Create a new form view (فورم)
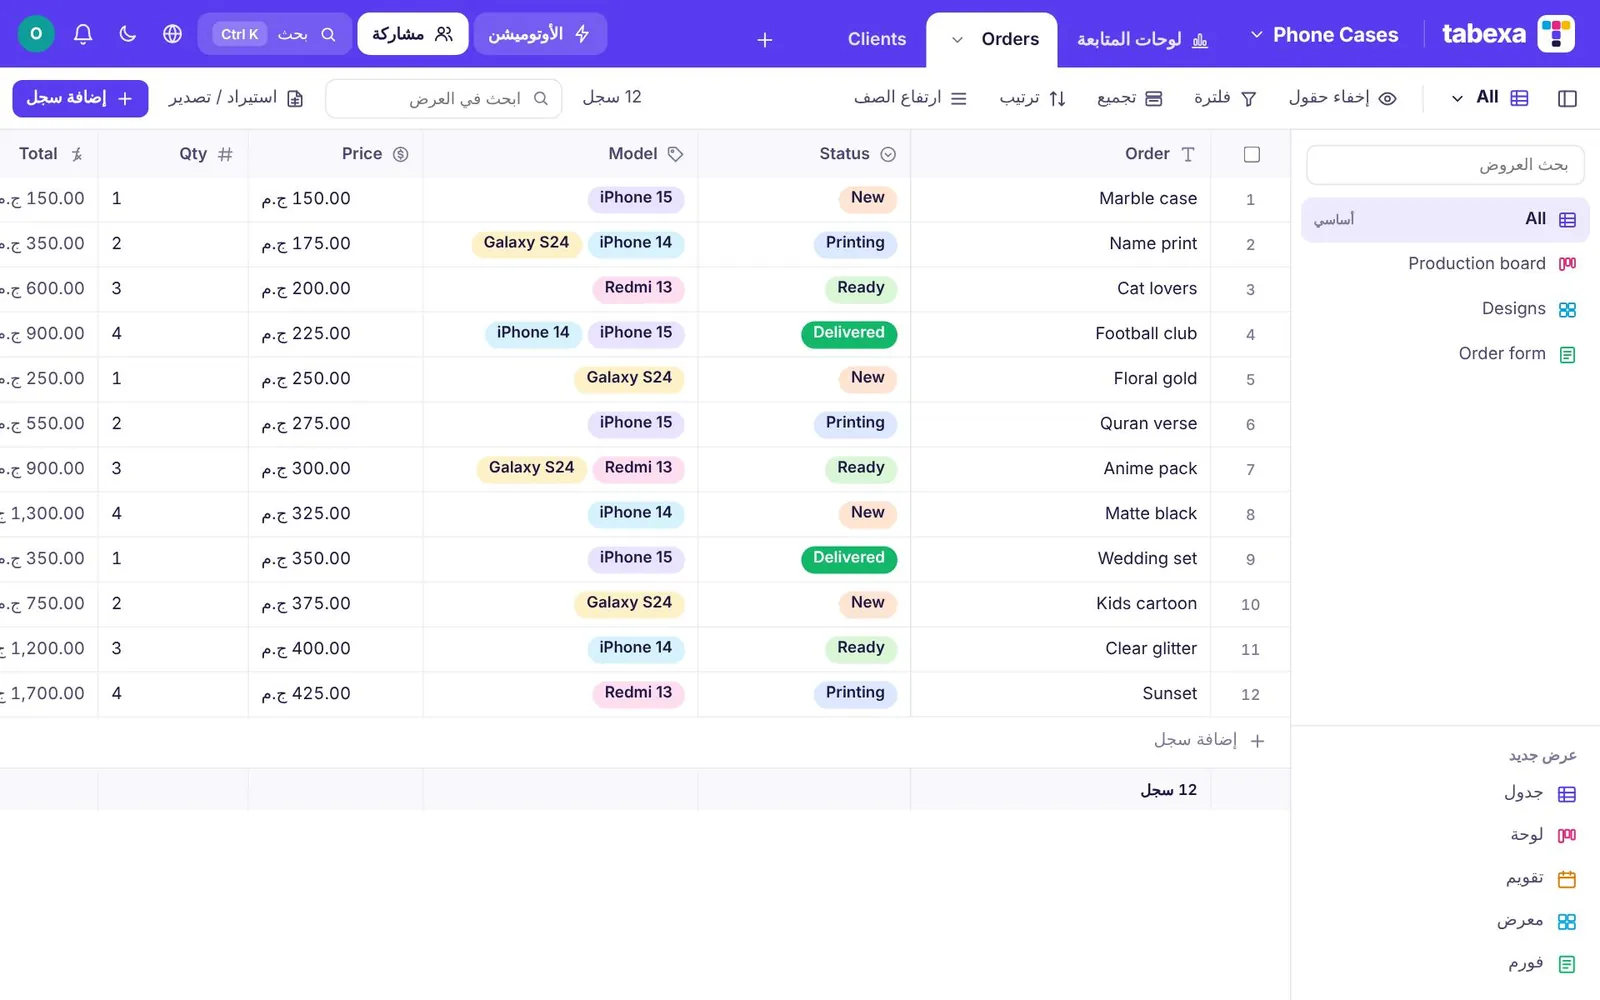 click(1542, 964)
